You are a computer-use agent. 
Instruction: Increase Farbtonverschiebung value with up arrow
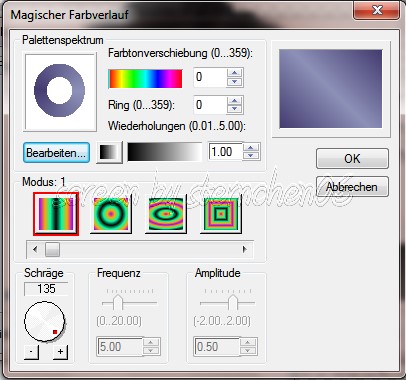[x=235, y=73]
